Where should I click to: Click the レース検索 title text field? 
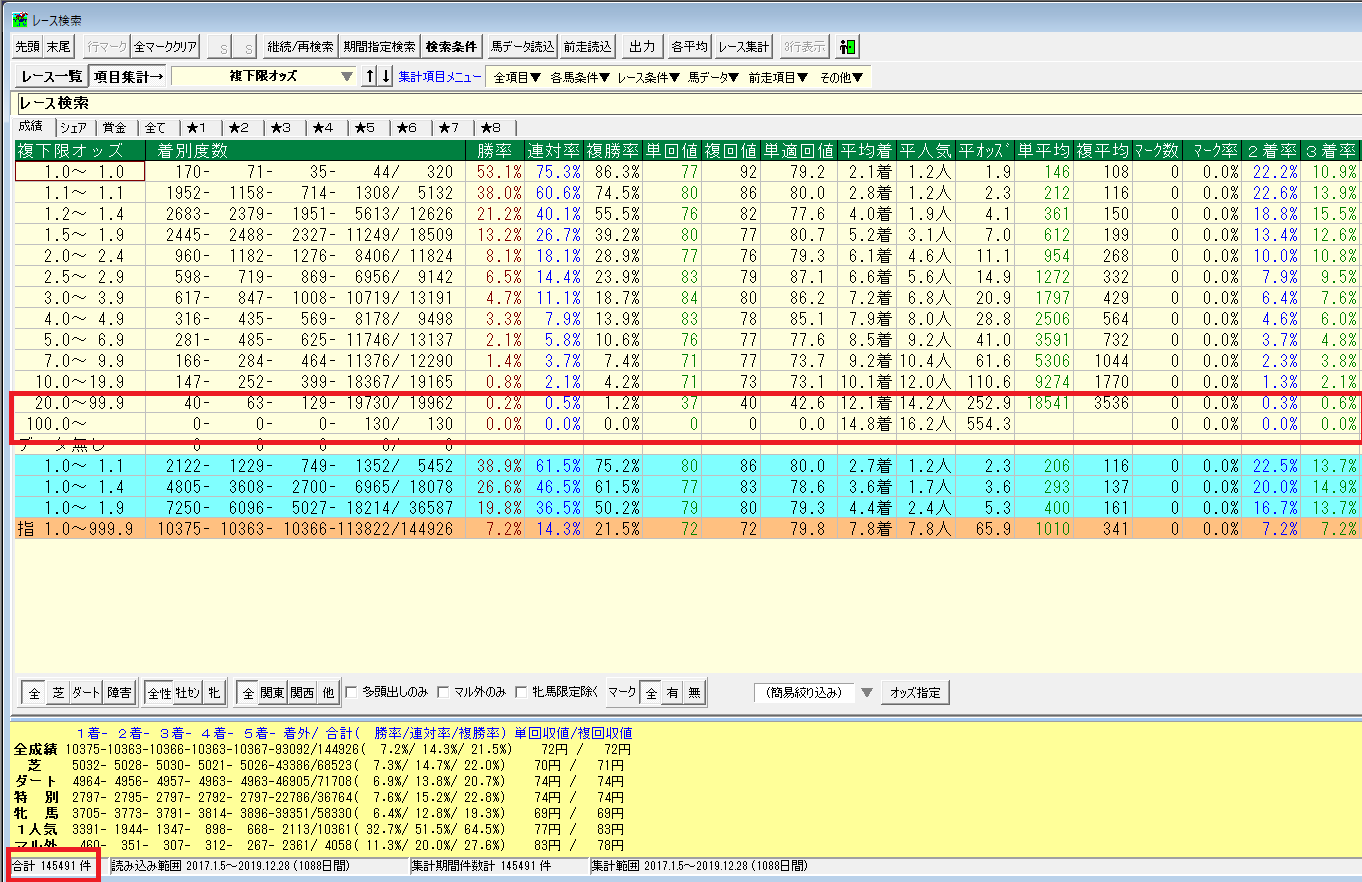(x=688, y=102)
